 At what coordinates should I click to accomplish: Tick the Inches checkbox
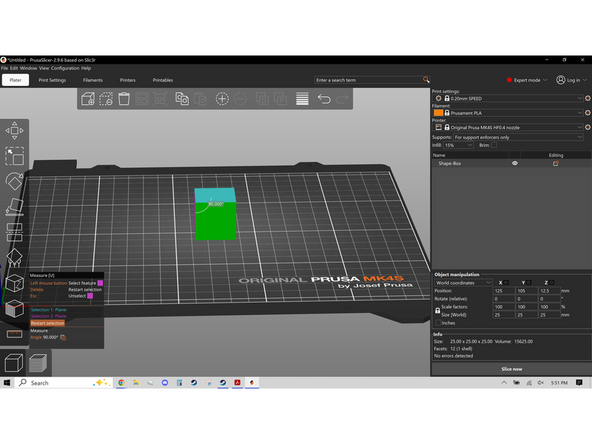click(x=438, y=323)
